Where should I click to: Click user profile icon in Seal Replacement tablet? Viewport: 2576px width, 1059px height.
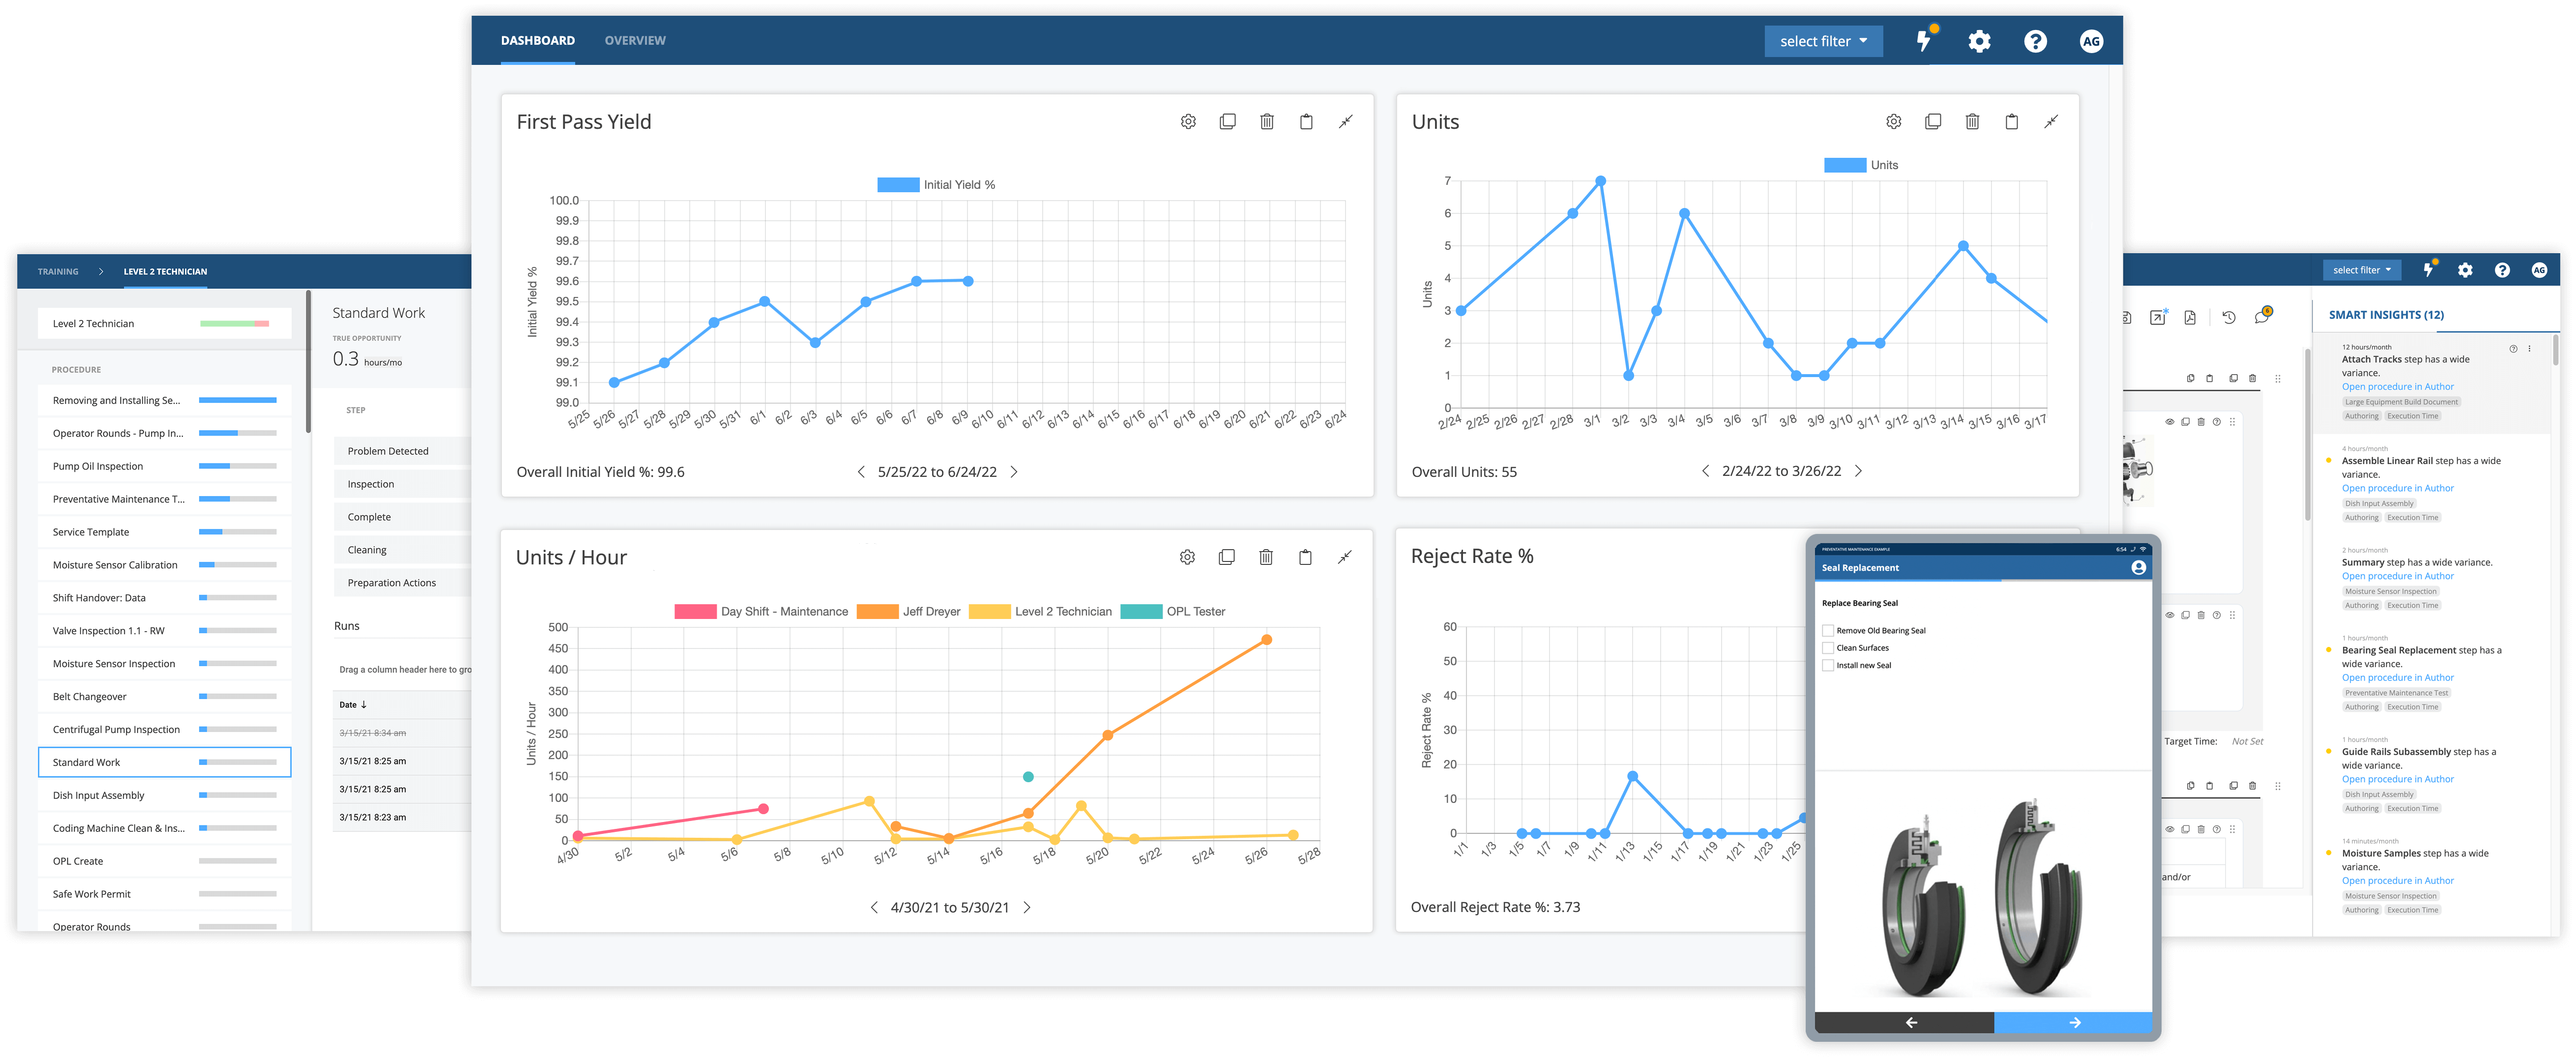(x=2138, y=567)
